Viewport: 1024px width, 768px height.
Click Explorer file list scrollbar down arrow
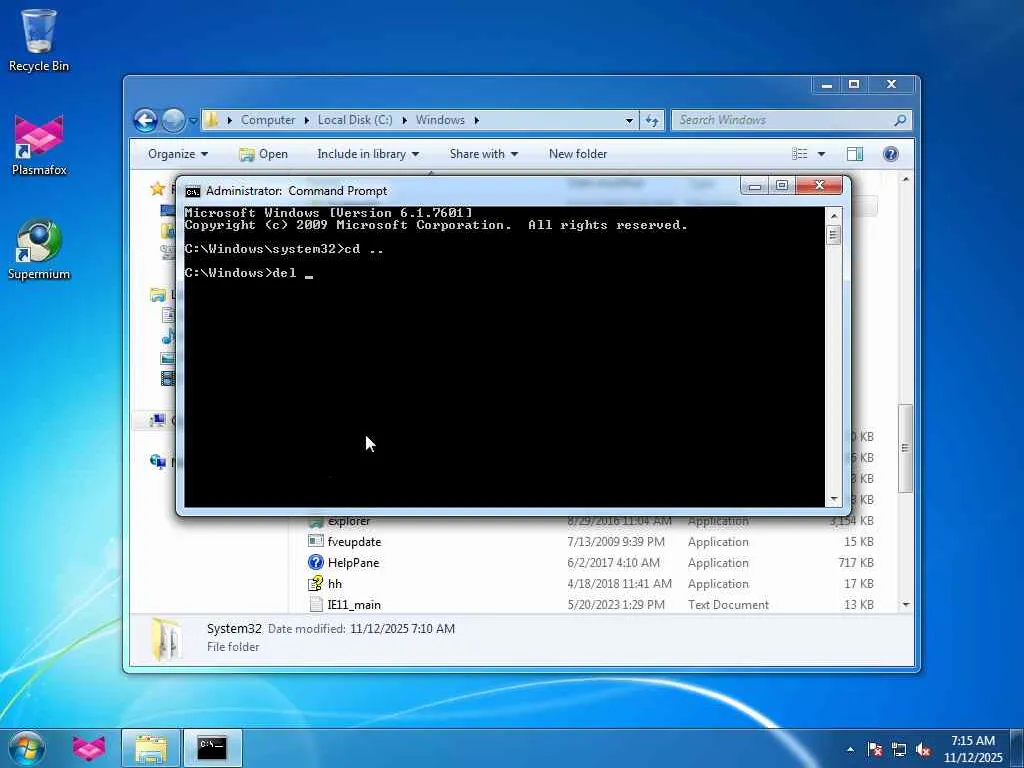[x=906, y=605]
